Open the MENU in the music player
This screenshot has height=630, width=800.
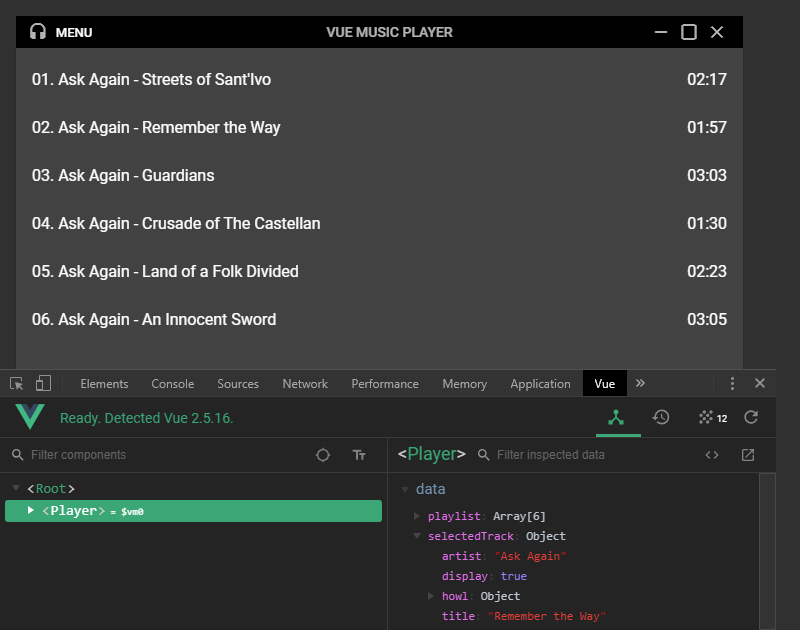[x=74, y=33]
